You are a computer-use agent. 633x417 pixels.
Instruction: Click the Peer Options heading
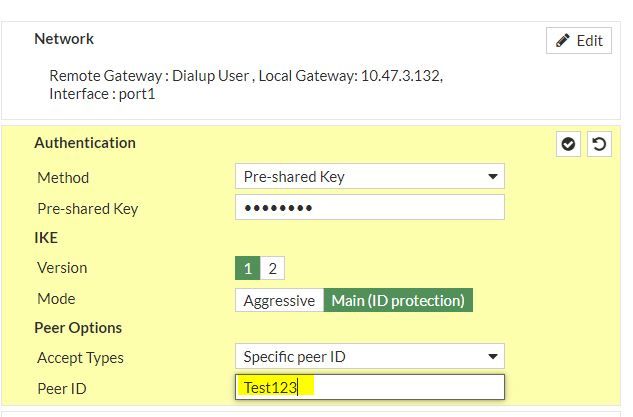(x=78, y=328)
